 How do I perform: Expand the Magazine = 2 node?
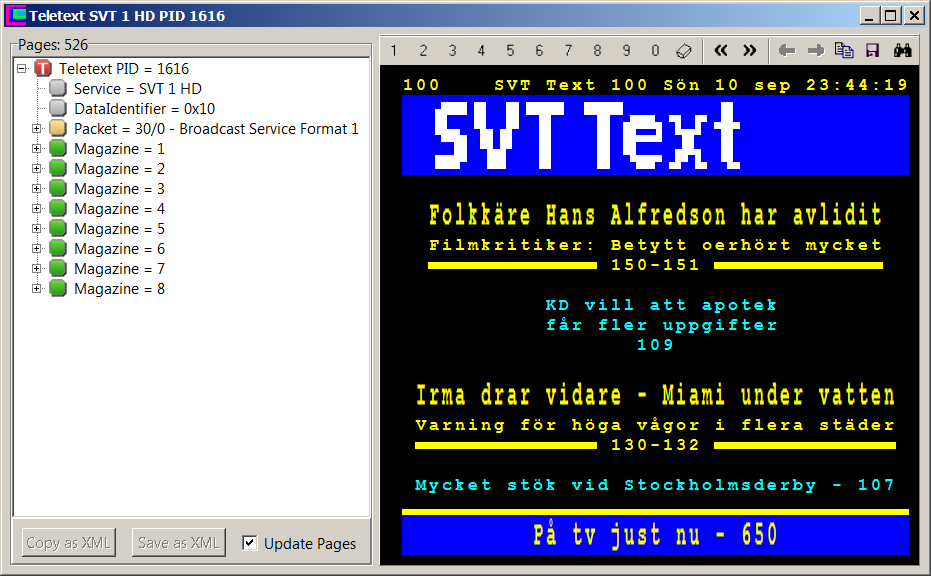[37, 169]
